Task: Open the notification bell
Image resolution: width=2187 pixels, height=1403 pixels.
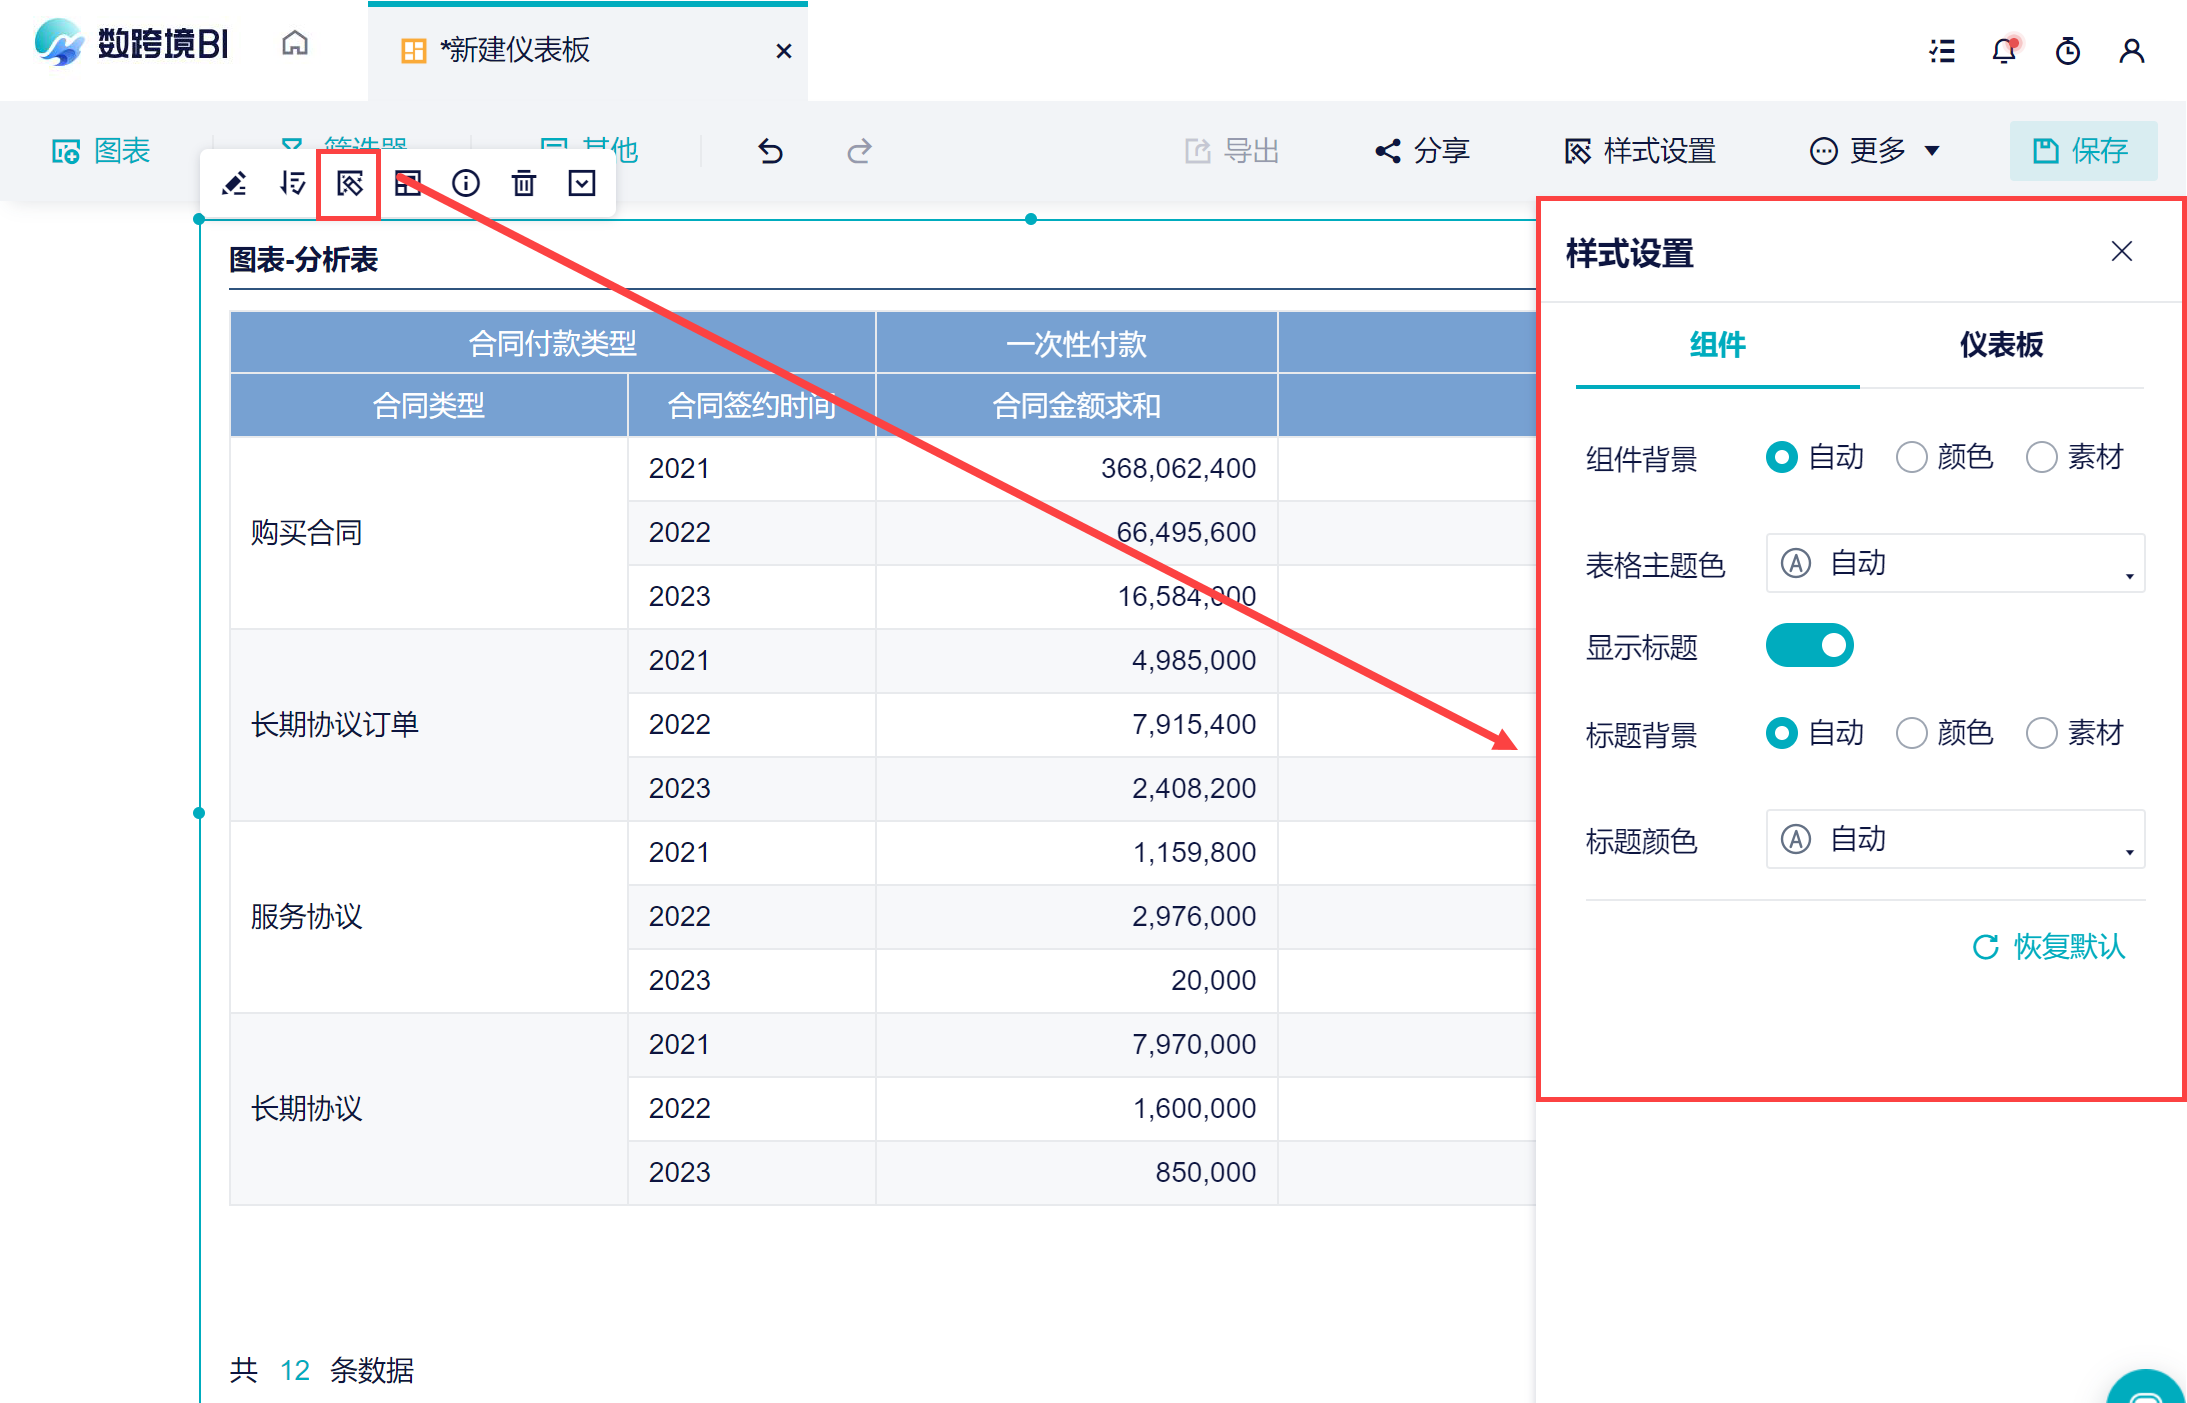Action: pyautogui.click(x=2004, y=50)
